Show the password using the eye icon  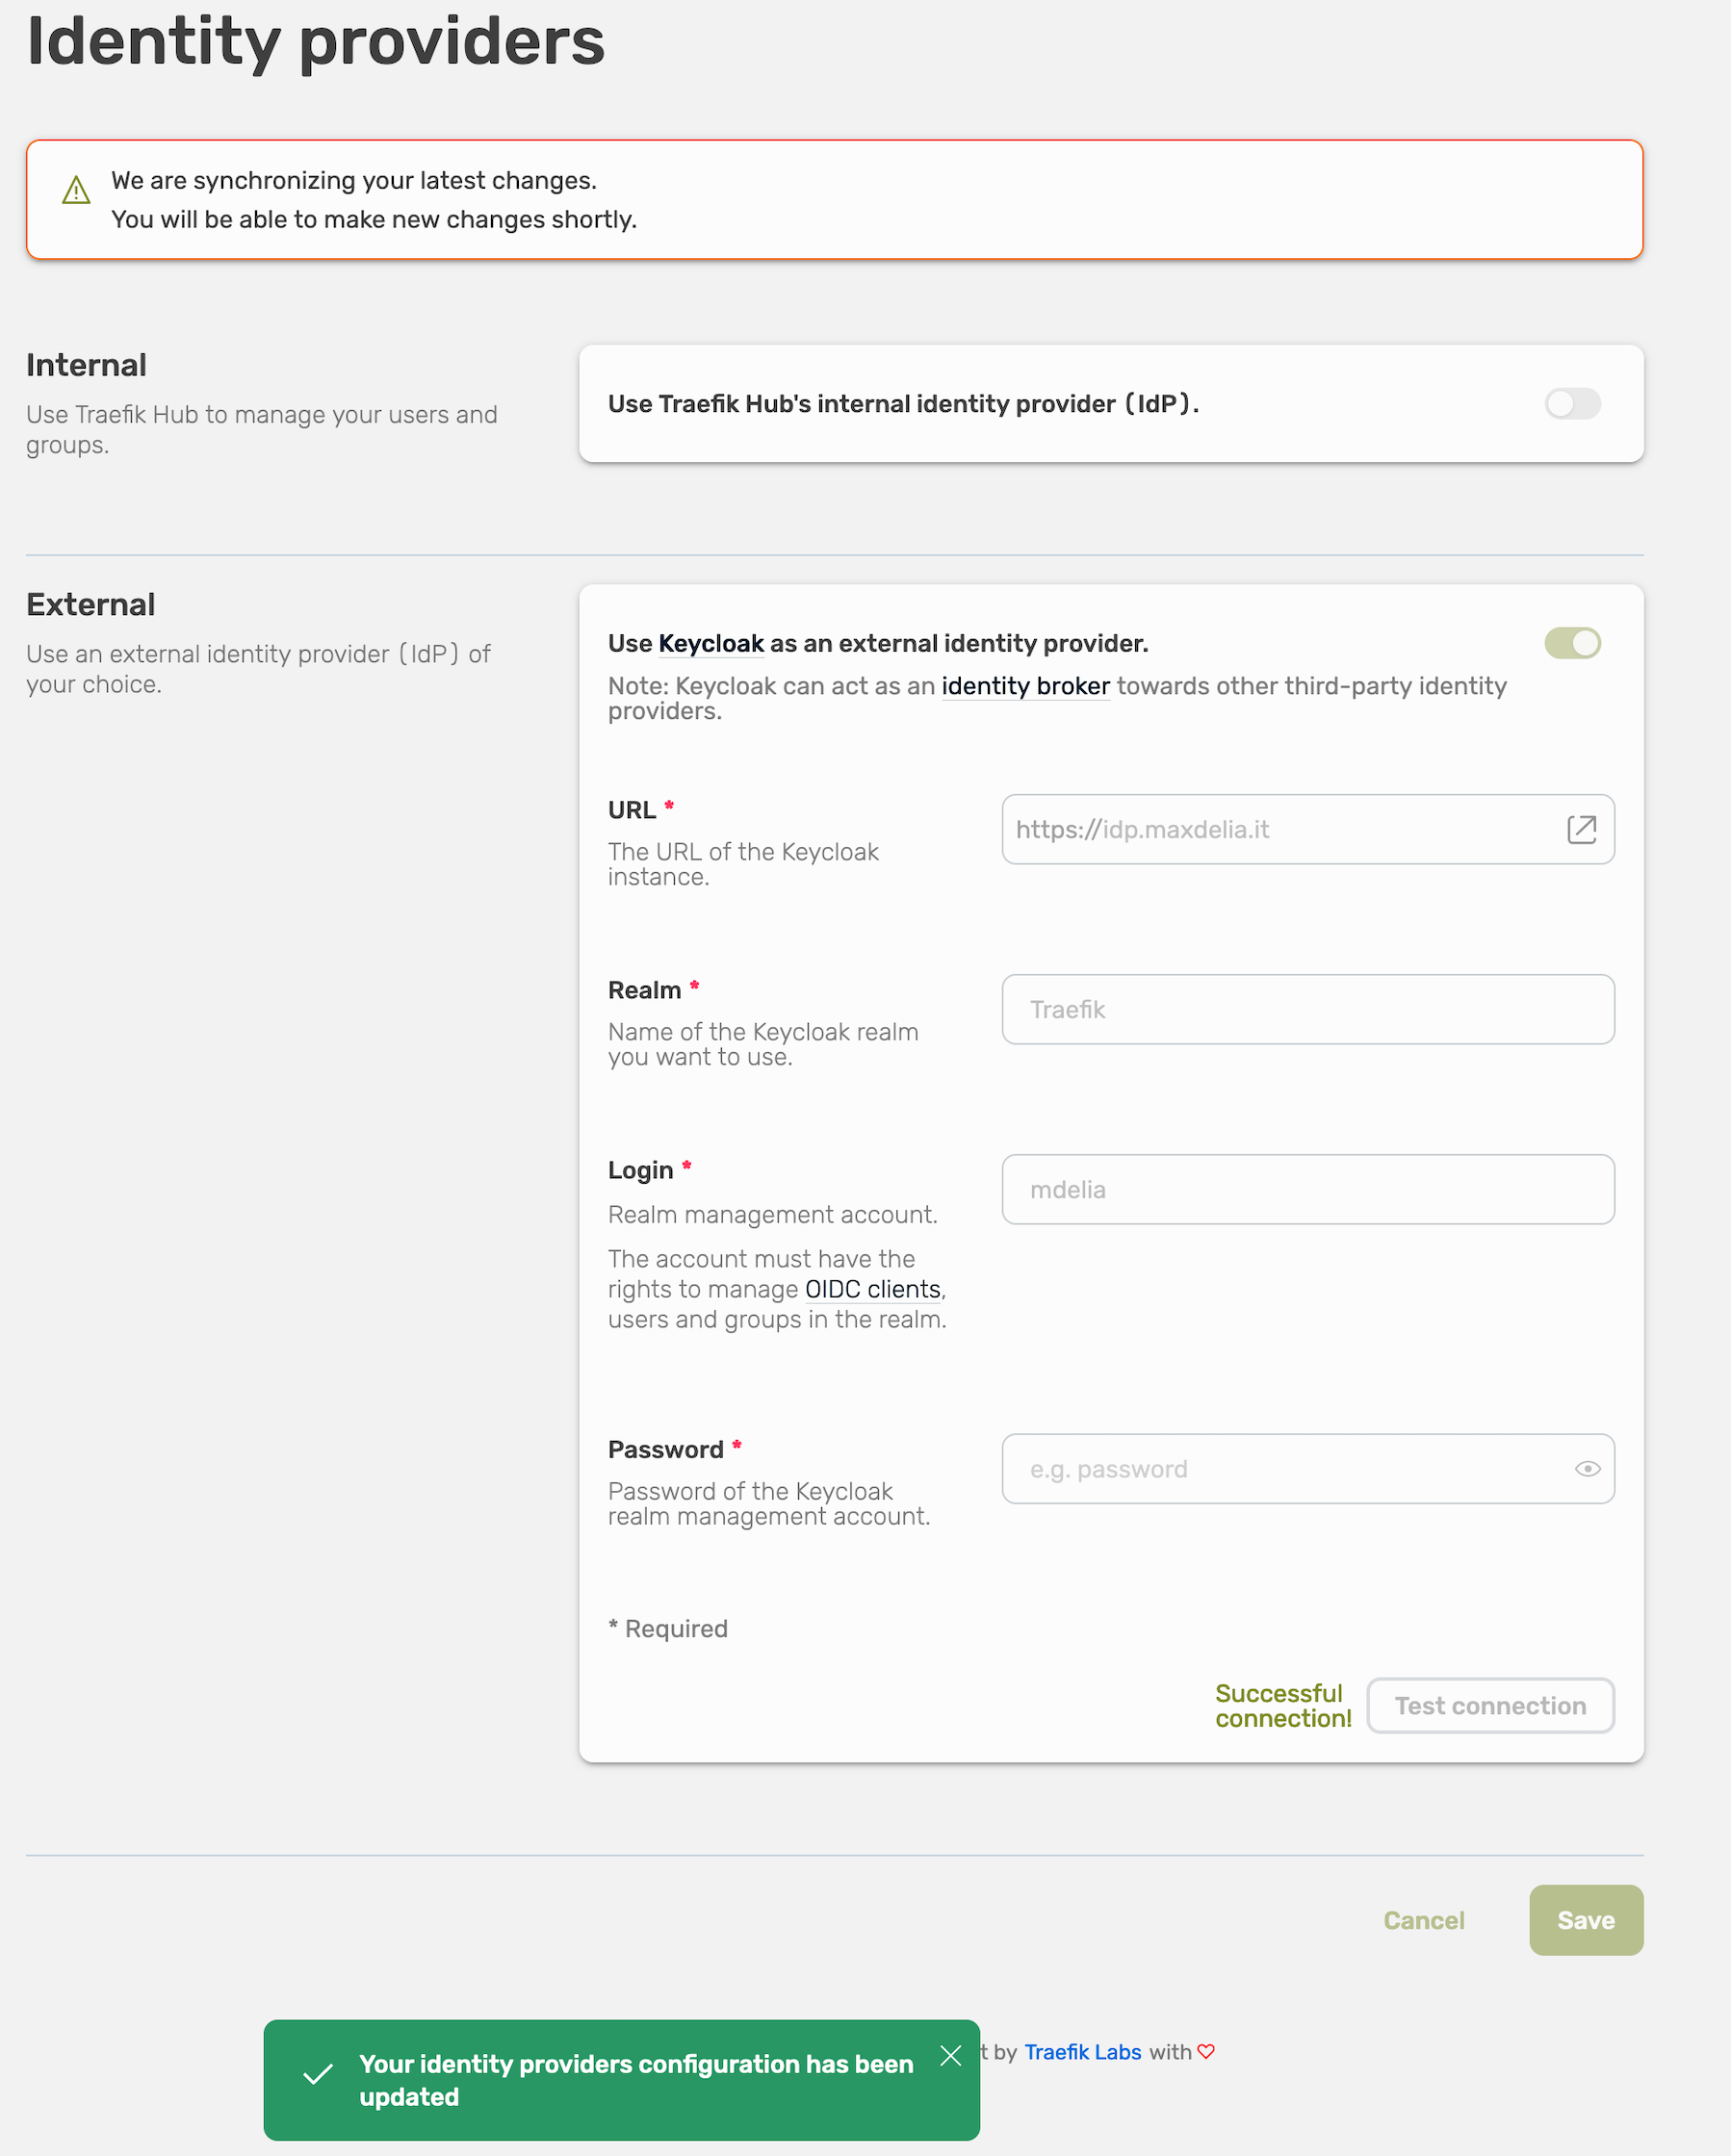(x=1588, y=1469)
